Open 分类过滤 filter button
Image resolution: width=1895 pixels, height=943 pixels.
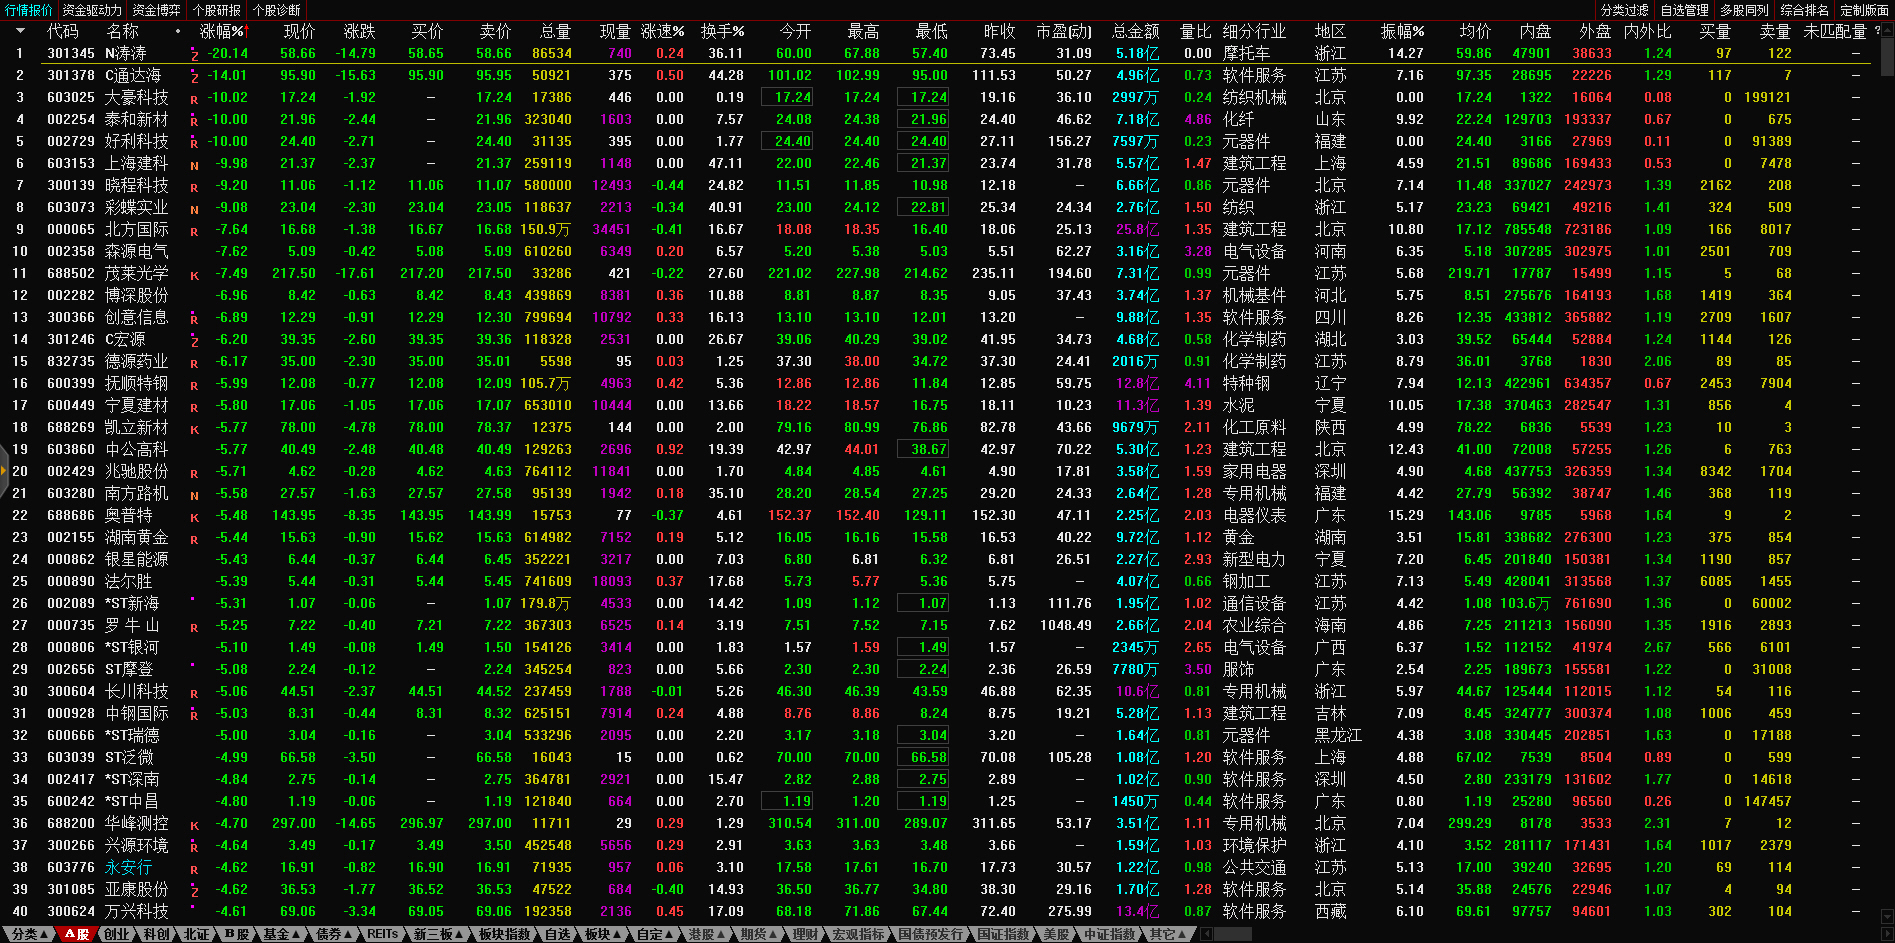[1624, 10]
